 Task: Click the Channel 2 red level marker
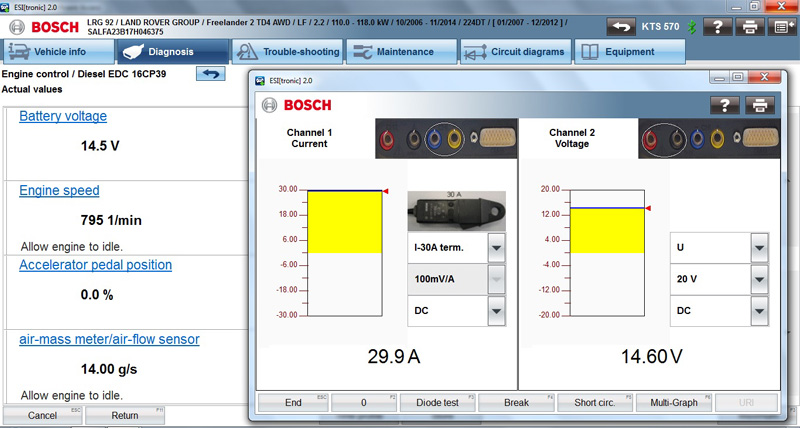pyautogui.click(x=648, y=208)
